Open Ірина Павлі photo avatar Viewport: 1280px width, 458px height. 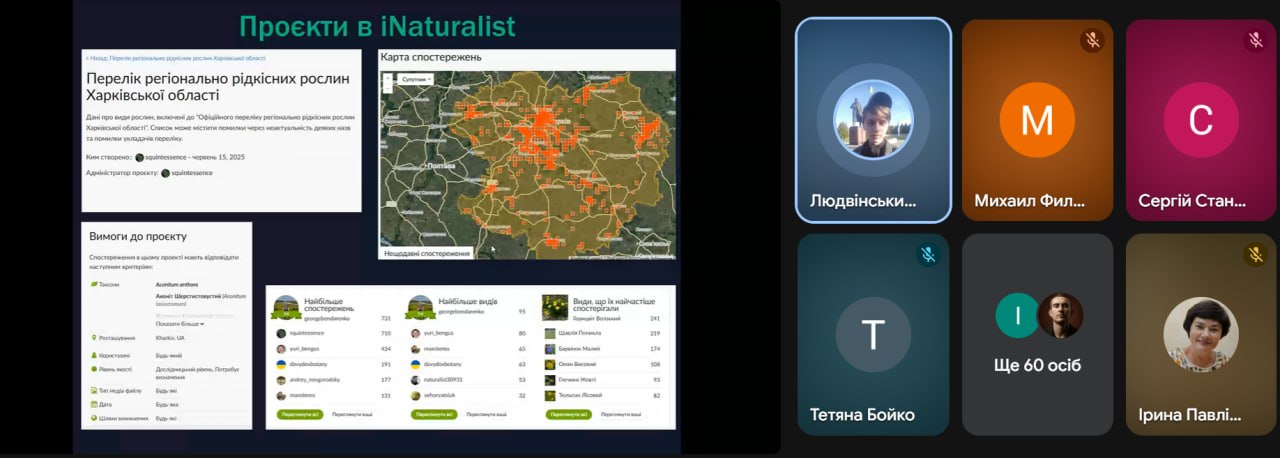pyautogui.click(x=1201, y=334)
